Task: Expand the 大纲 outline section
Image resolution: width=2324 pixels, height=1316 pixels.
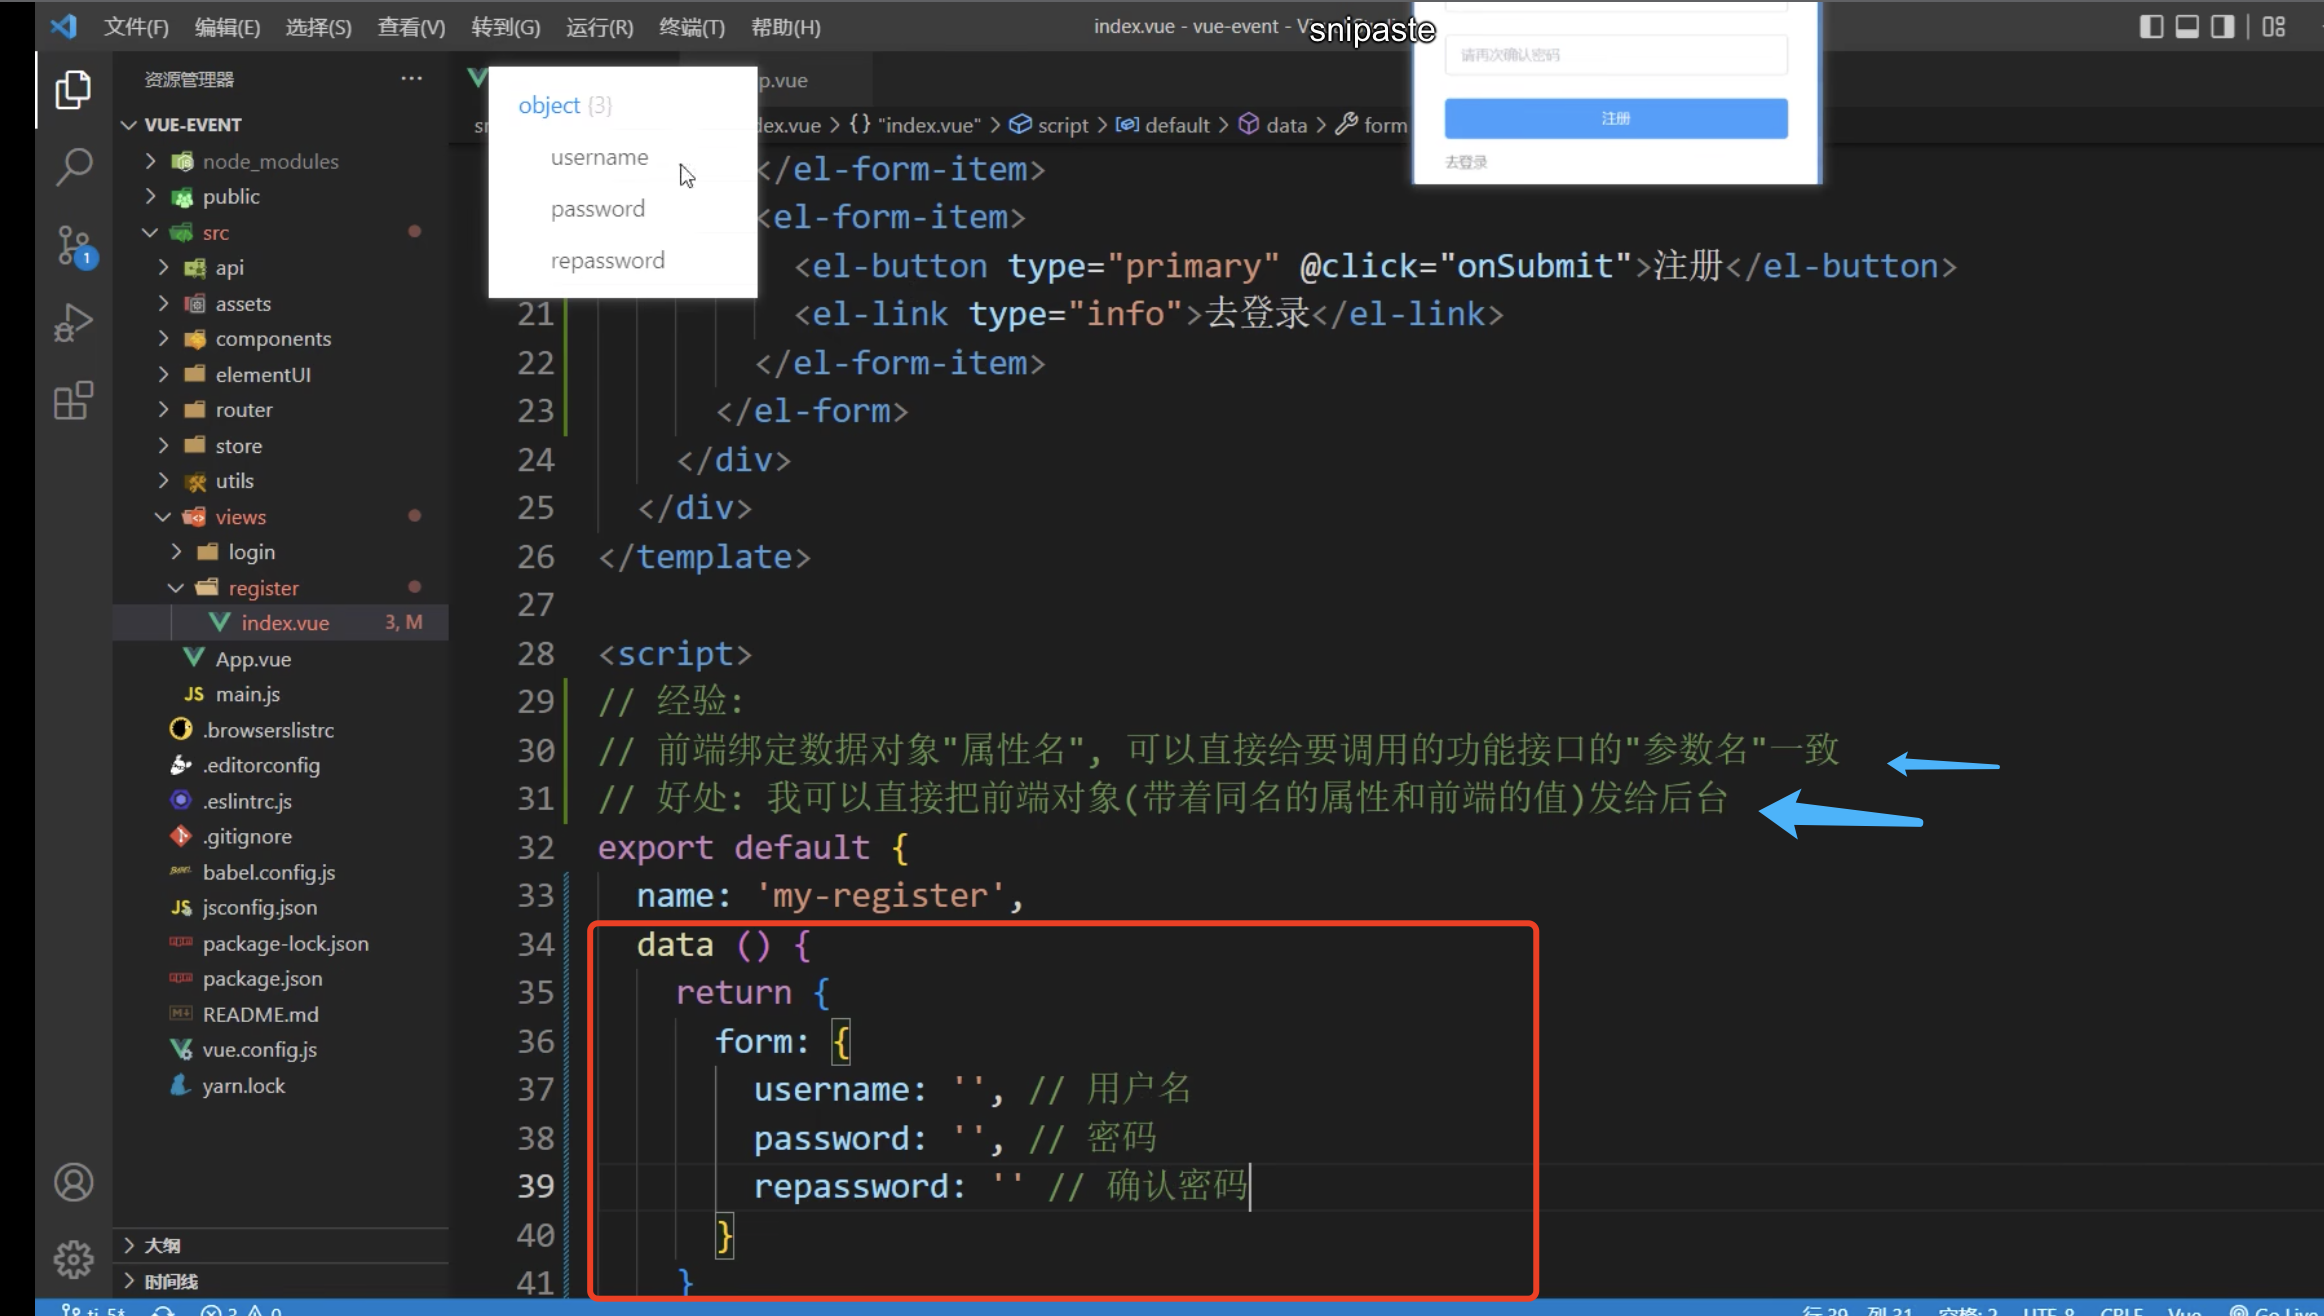Action: click(280, 1246)
